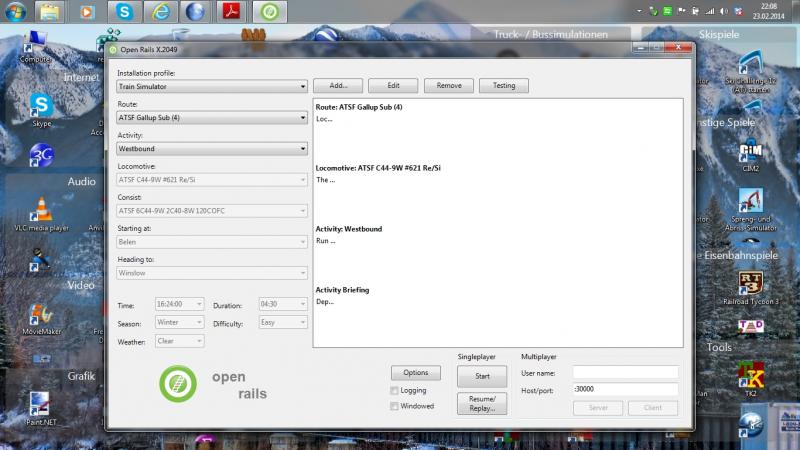The image size is (800, 450).
Task: Launch VLC media player desktop icon
Action: [41, 214]
